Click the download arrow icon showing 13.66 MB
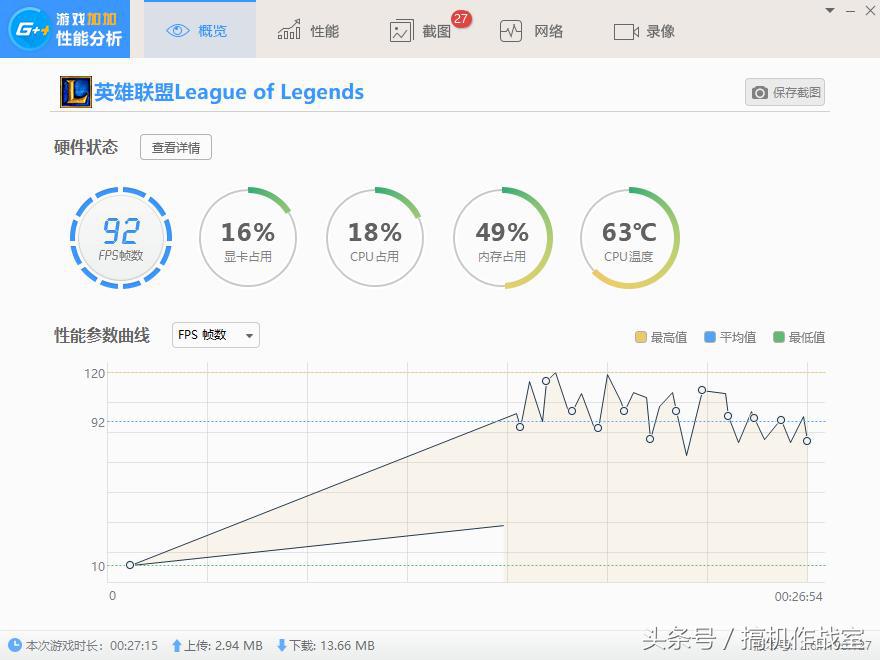The width and height of the screenshot is (880, 660). point(284,646)
